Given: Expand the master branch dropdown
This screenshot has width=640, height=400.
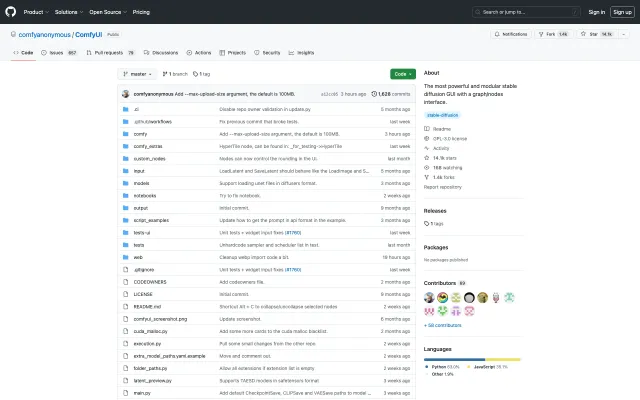Looking at the screenshot, I should tap(138, 74).
